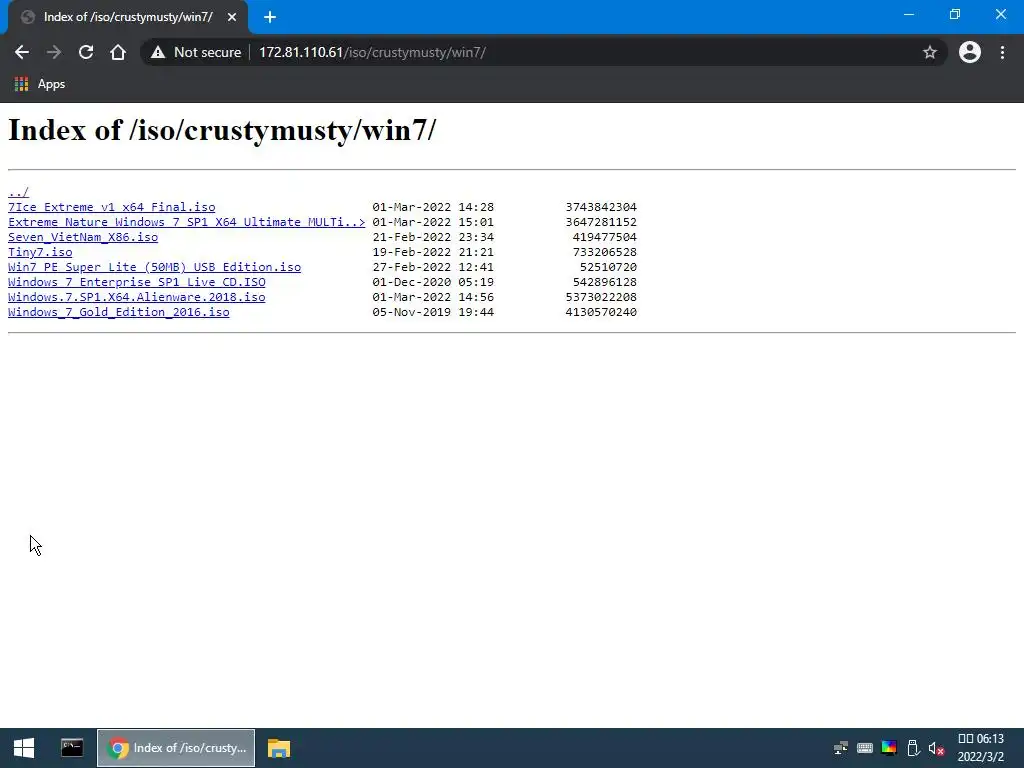Open a new browser tab
This screenshot has width=1024, height=768.
click(x=270, y=18)
